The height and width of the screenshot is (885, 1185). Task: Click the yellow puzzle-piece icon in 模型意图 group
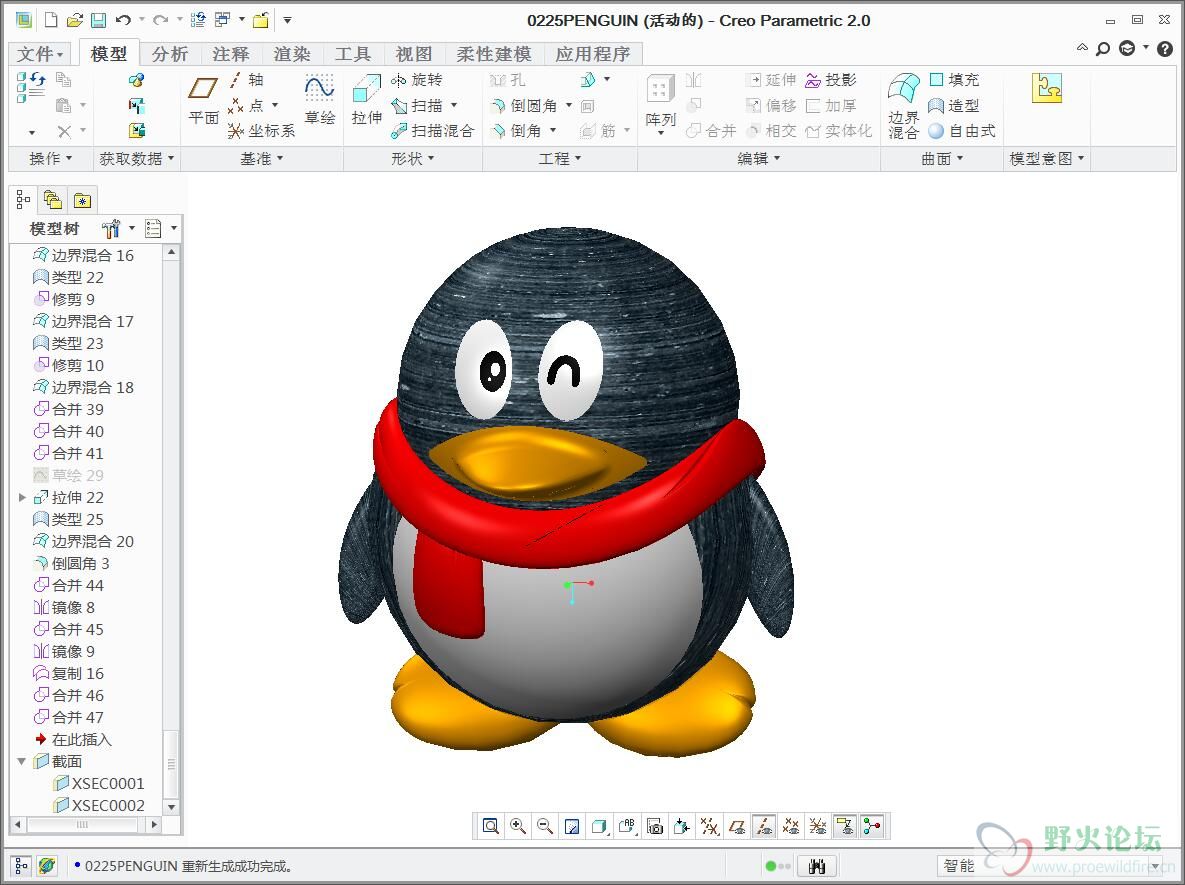click(x=1047, y=88)
